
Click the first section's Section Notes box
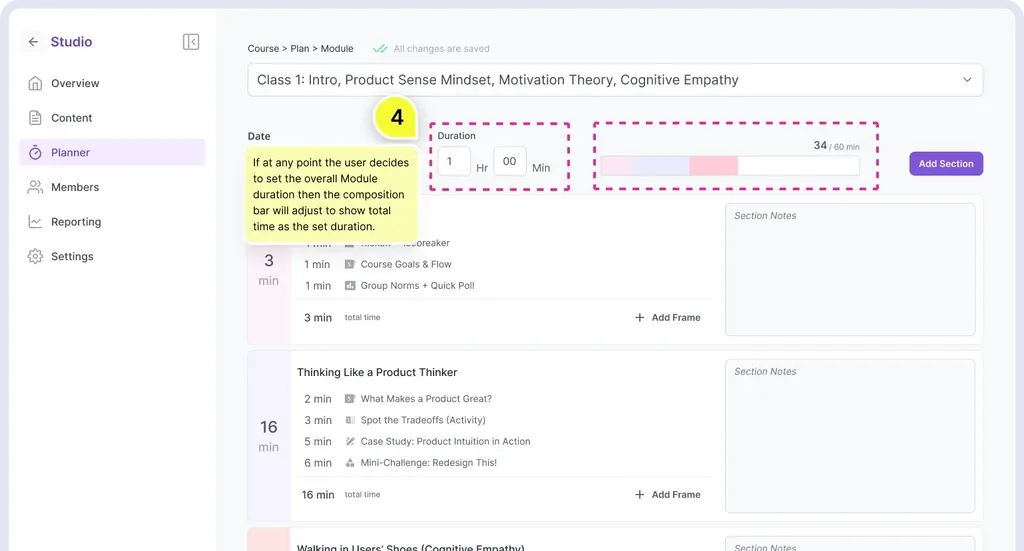pyautogui.click(x=850, y=269)
